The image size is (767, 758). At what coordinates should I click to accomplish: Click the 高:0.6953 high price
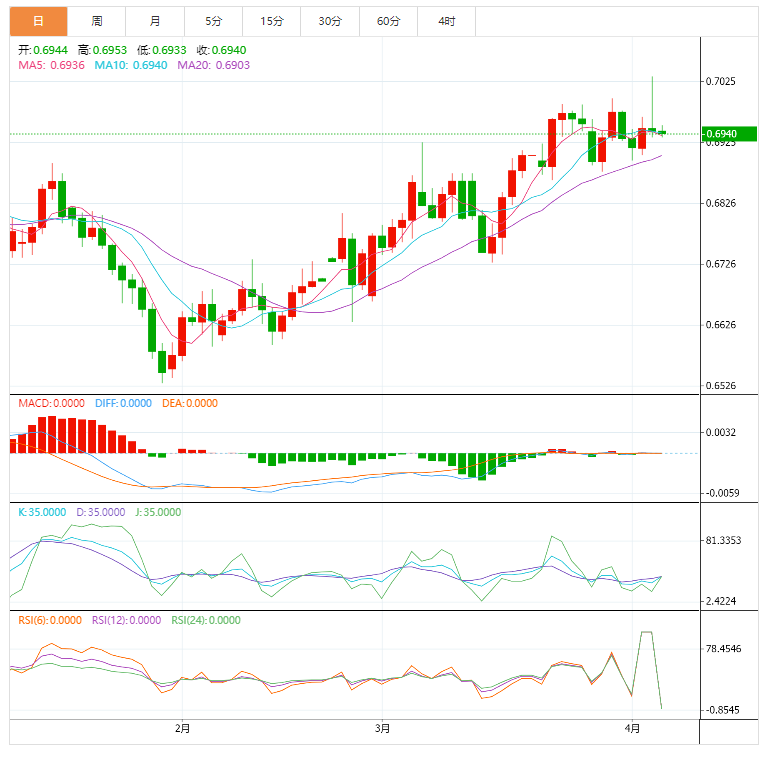[102, 50]
